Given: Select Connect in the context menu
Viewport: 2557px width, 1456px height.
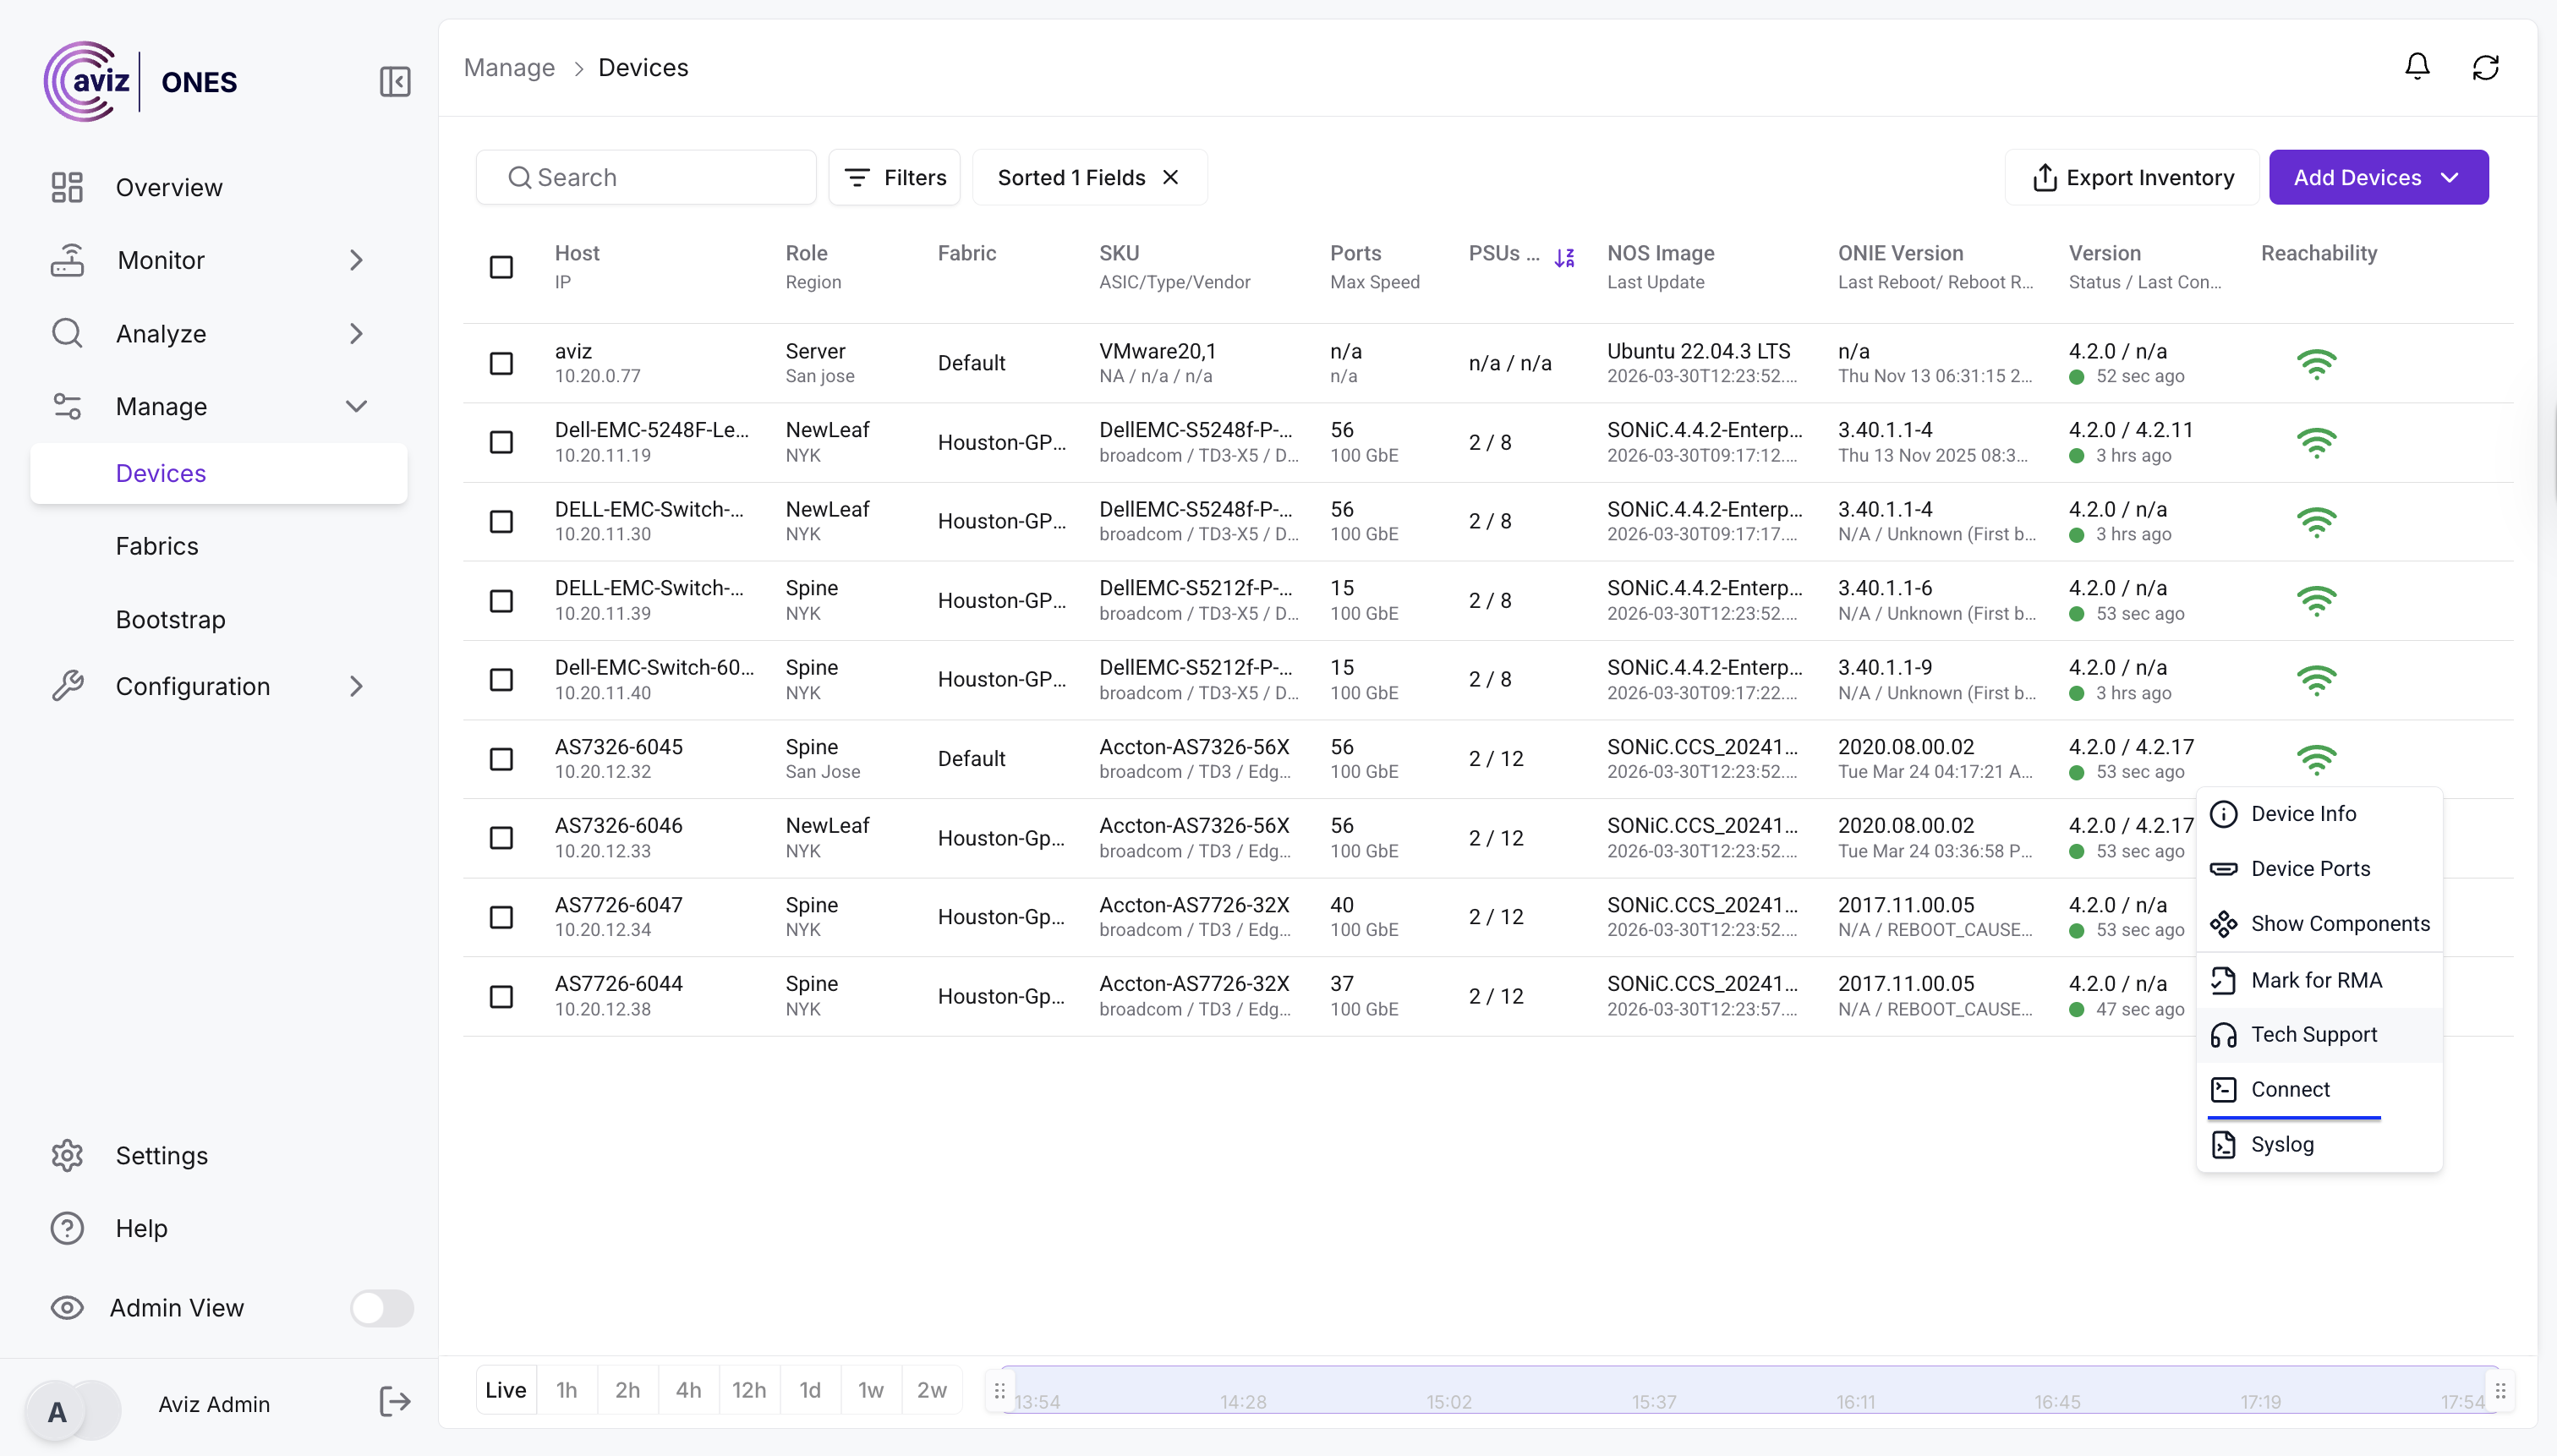Looking at the screenshot, I should pyautogui.click(x=2289, y=1089).
